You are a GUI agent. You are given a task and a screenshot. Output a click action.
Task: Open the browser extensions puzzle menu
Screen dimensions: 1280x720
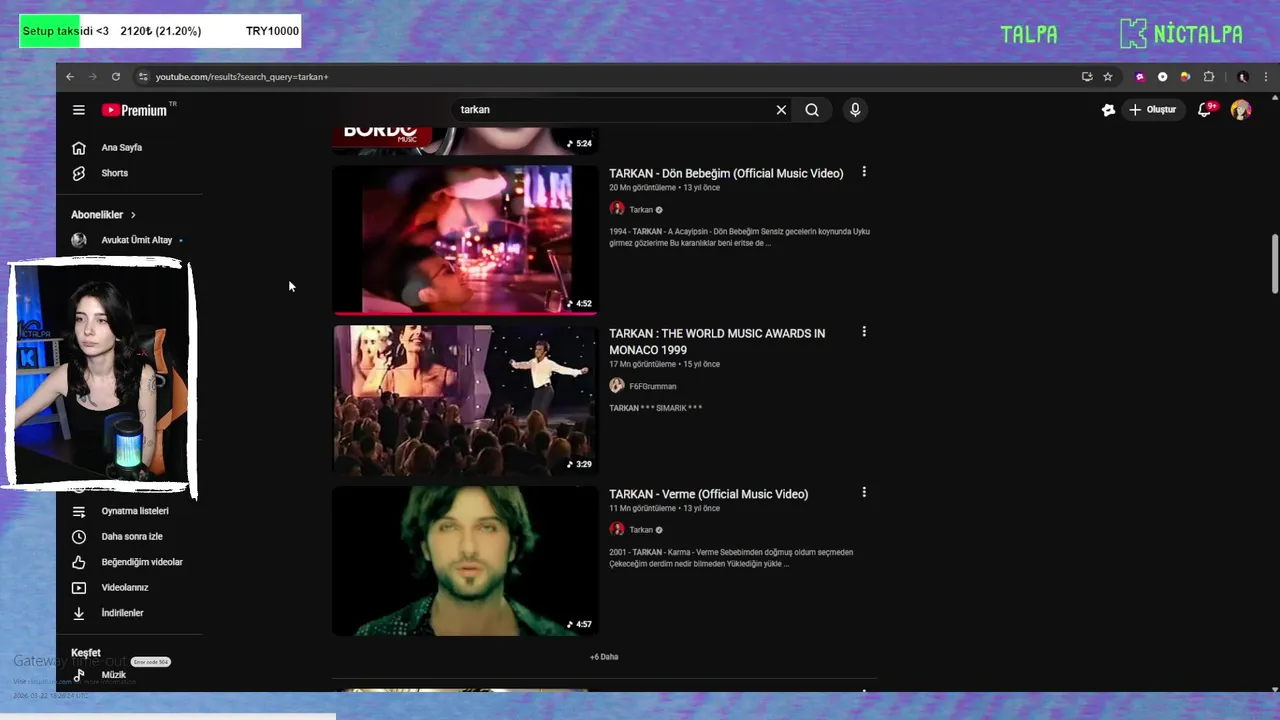(x=1209, y=77)
